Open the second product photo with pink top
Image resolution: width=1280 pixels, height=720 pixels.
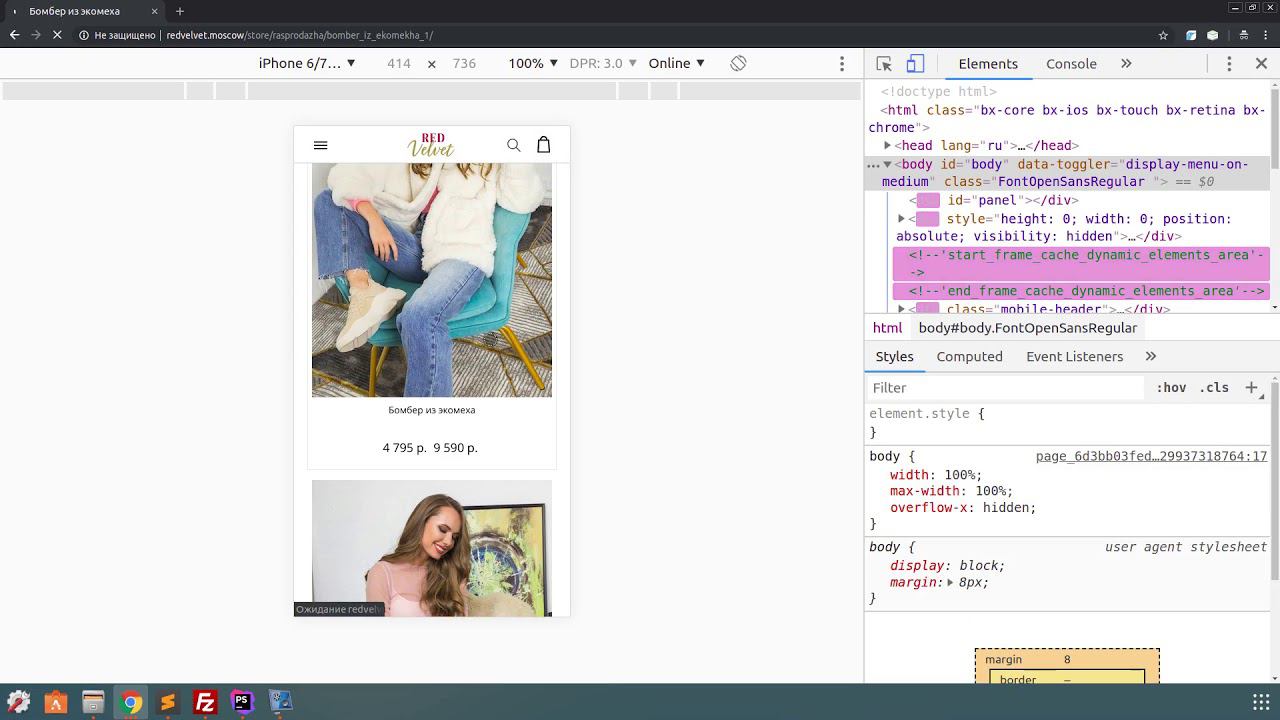[432, 548]
